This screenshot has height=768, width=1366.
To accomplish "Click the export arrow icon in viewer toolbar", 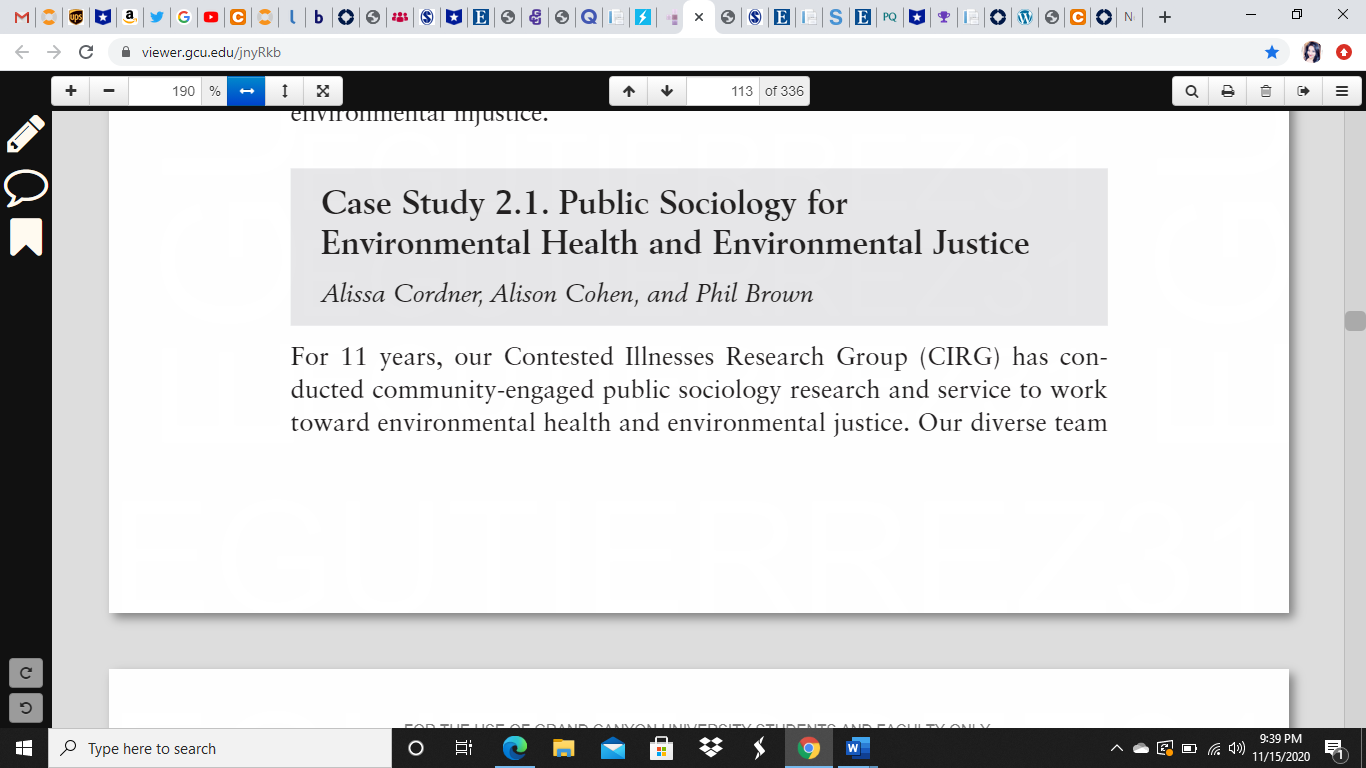I will [1304, 91].
